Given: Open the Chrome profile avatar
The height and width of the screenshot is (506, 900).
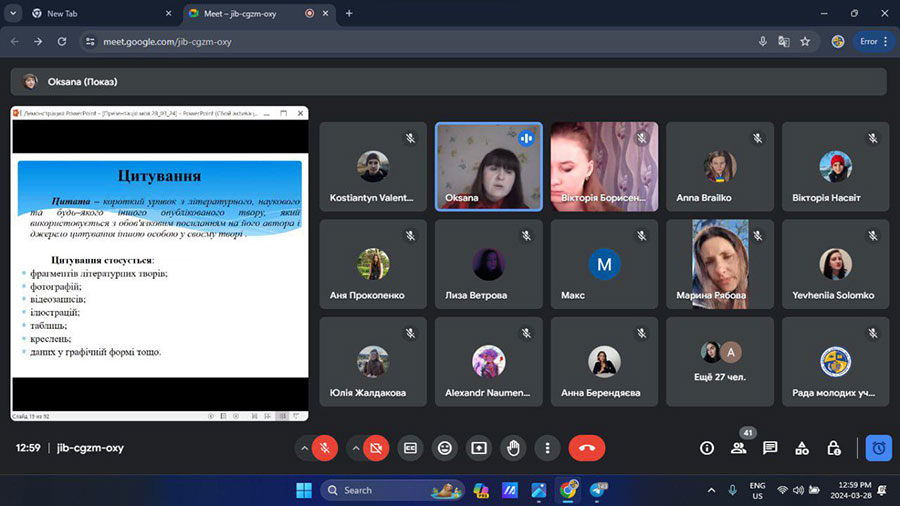Looking at the screenshot, I should click(x=837, y=41).
